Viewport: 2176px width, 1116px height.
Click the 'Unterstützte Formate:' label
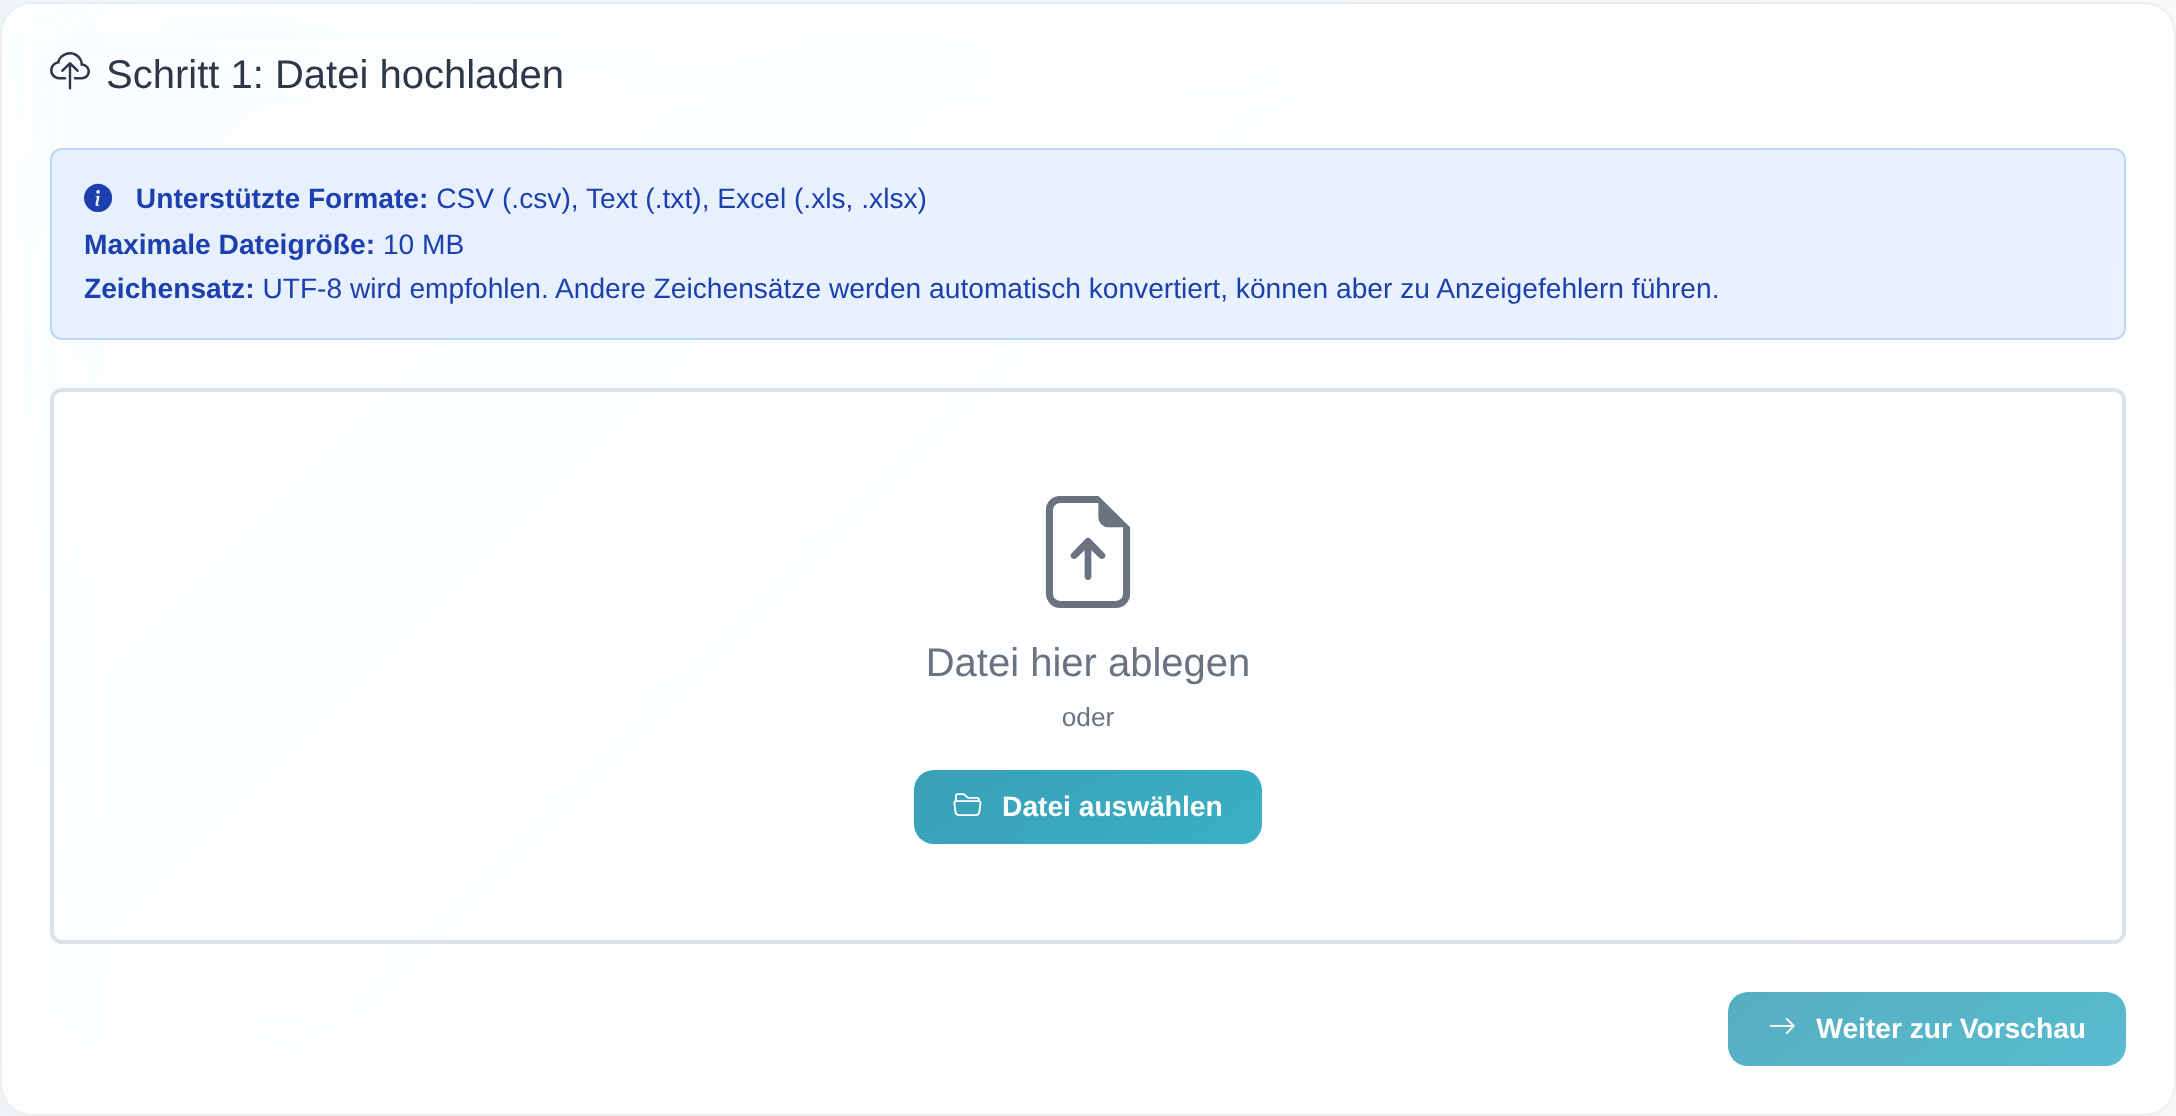[x=282, y=199]
